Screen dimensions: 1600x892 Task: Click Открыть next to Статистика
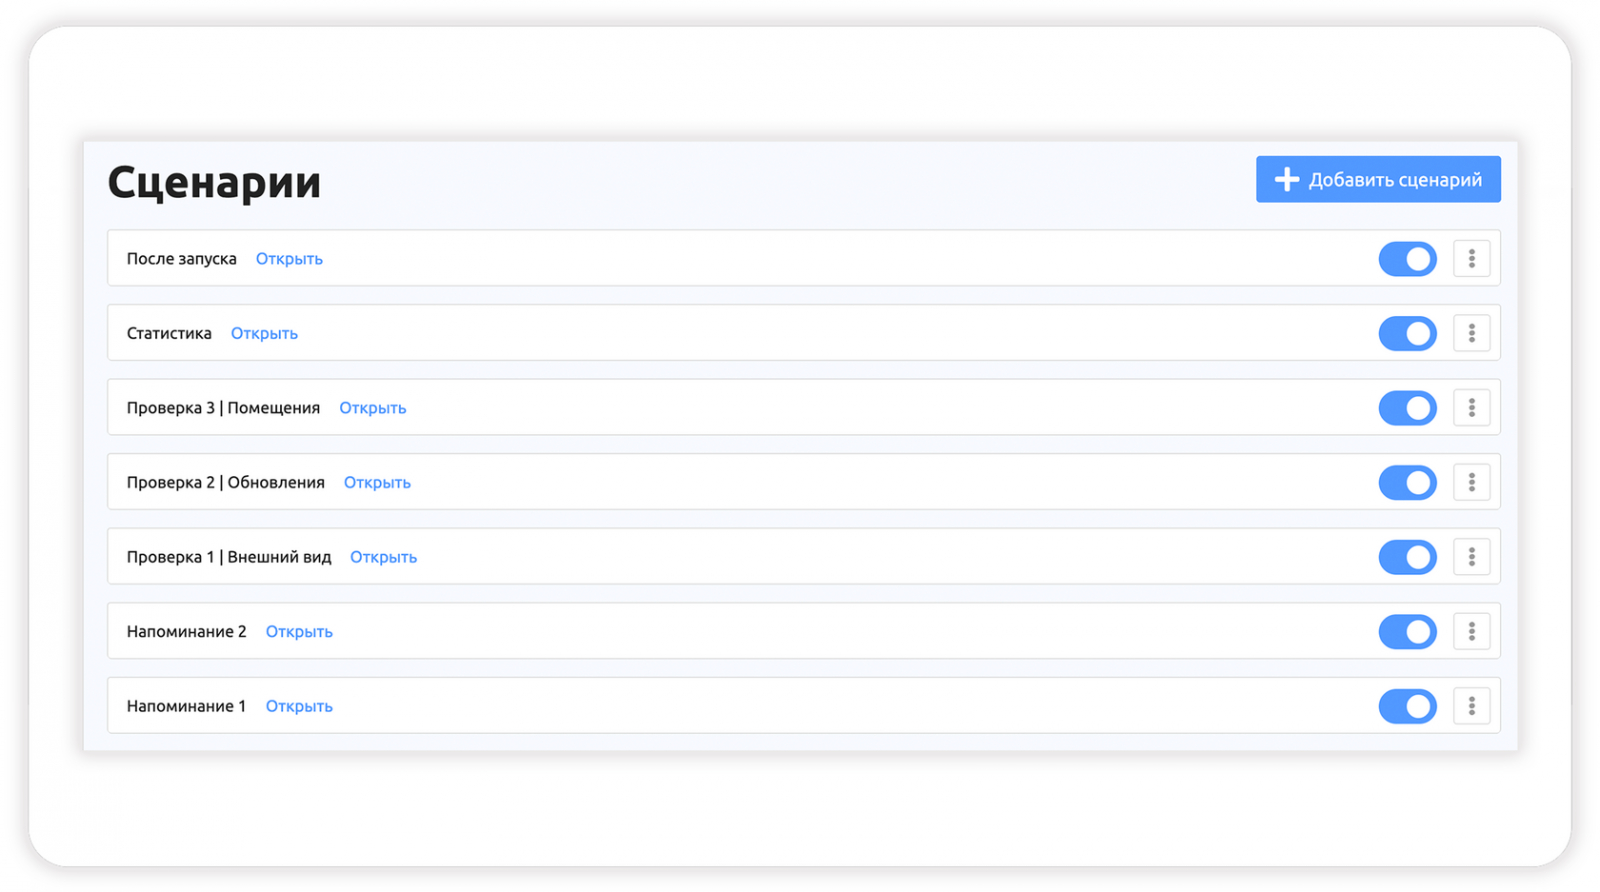coord(264,333)
